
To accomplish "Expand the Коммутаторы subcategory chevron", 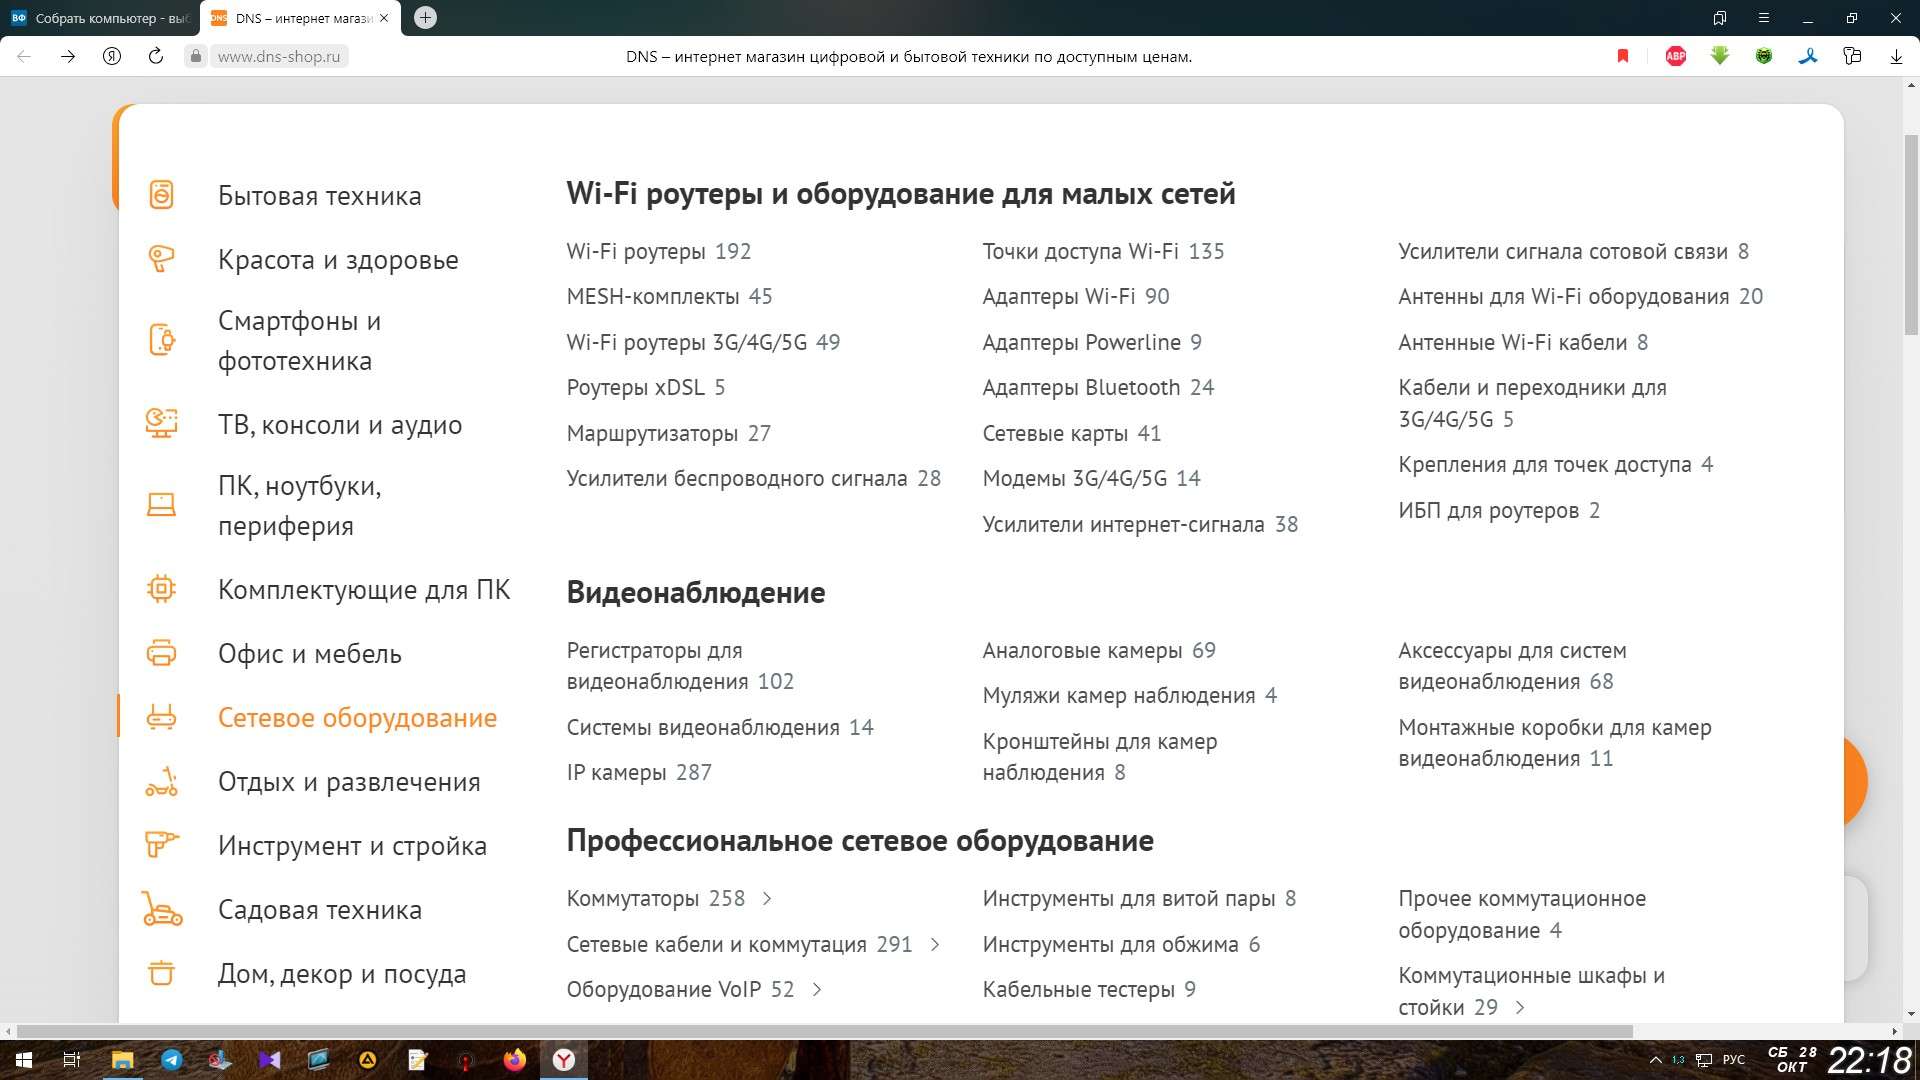I will pyautogui.click(x=767, y=899).
